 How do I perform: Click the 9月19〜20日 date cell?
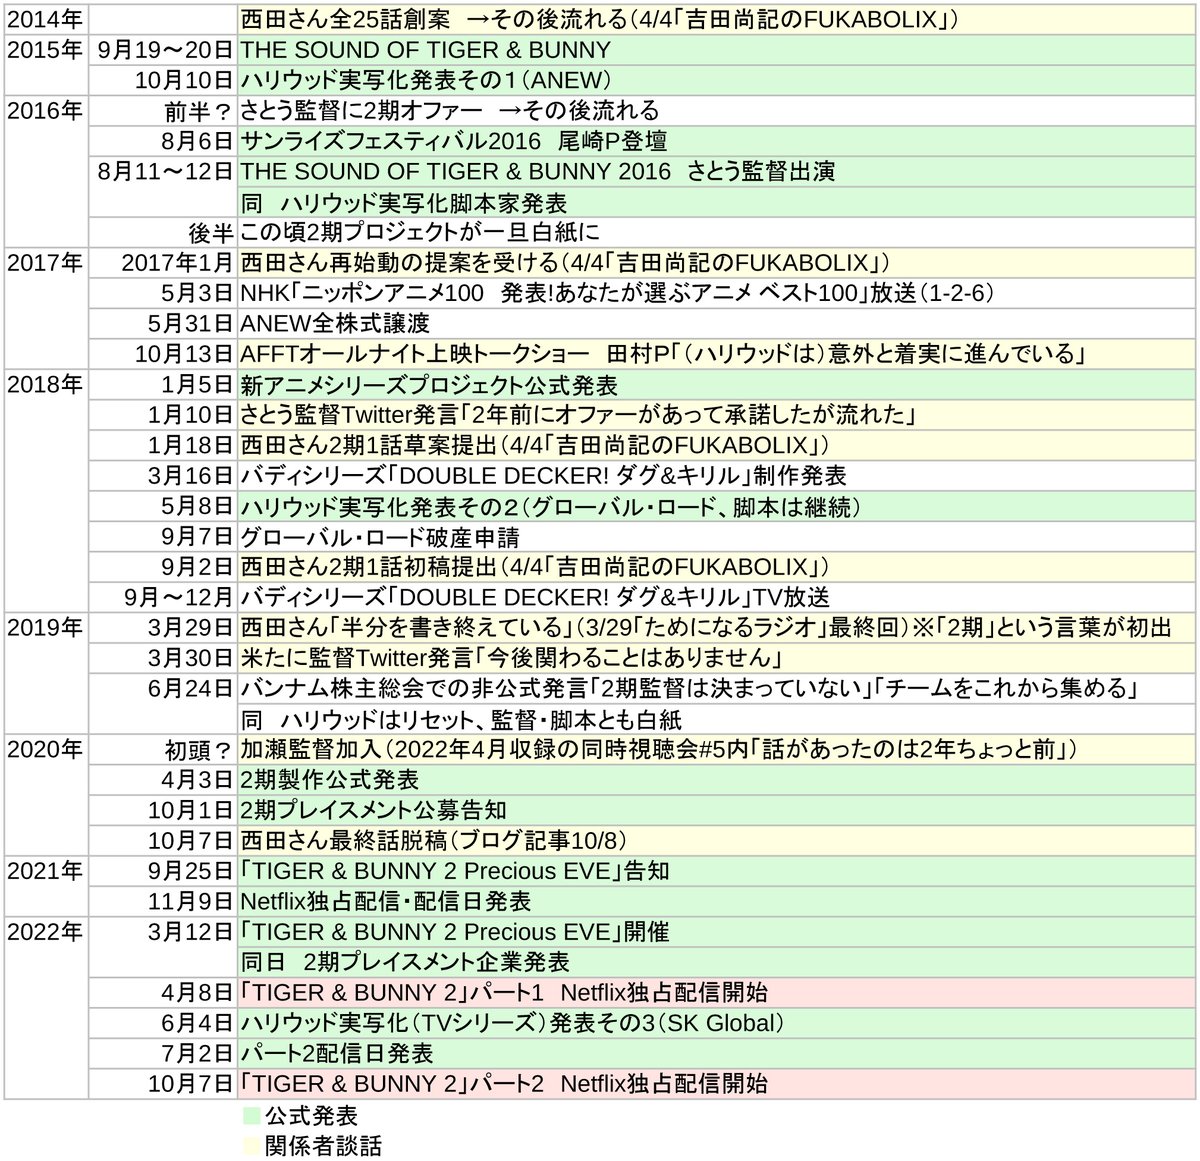coord(163,49)
